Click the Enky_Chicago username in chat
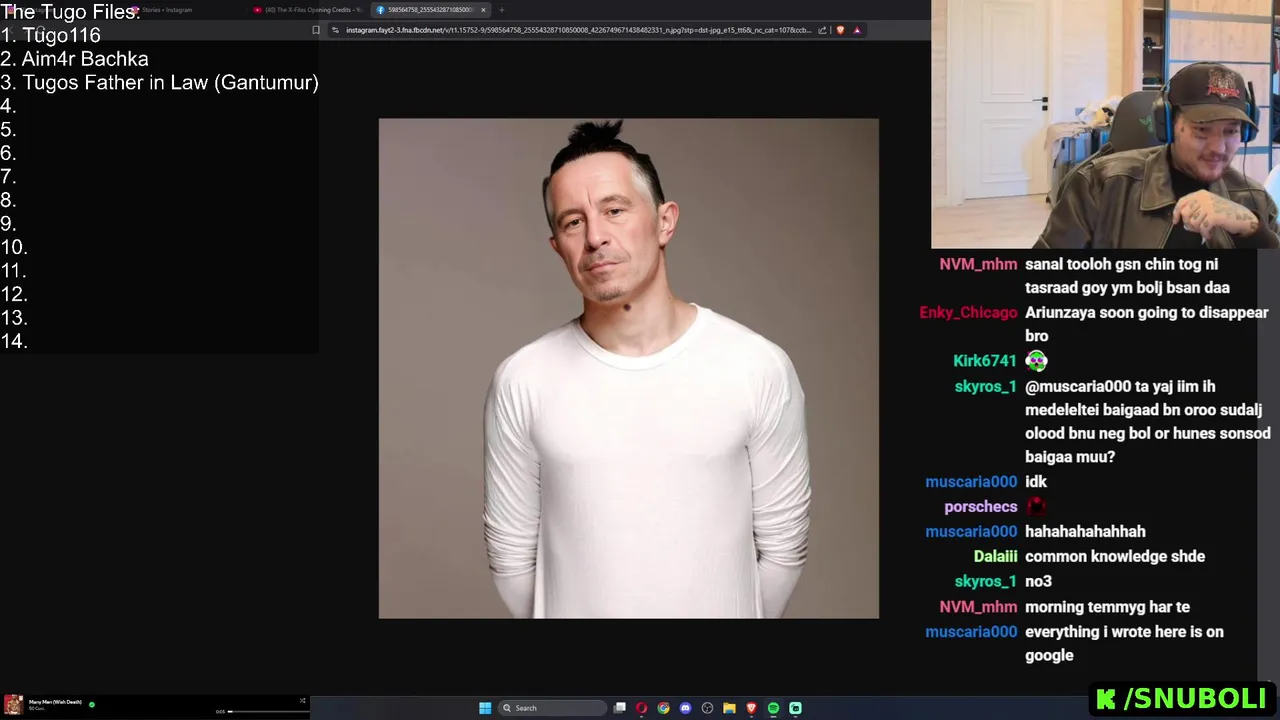This screenshot has height=720, width=1280. click(x=968, y=313)
